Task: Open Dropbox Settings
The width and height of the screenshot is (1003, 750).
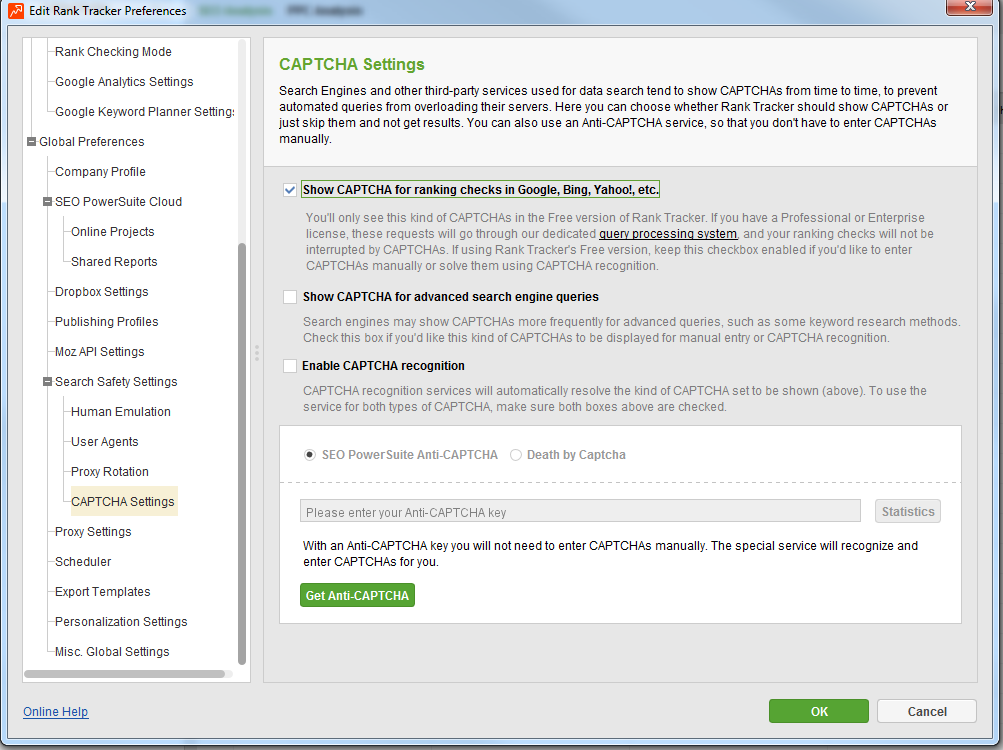Action: (102, 292)
